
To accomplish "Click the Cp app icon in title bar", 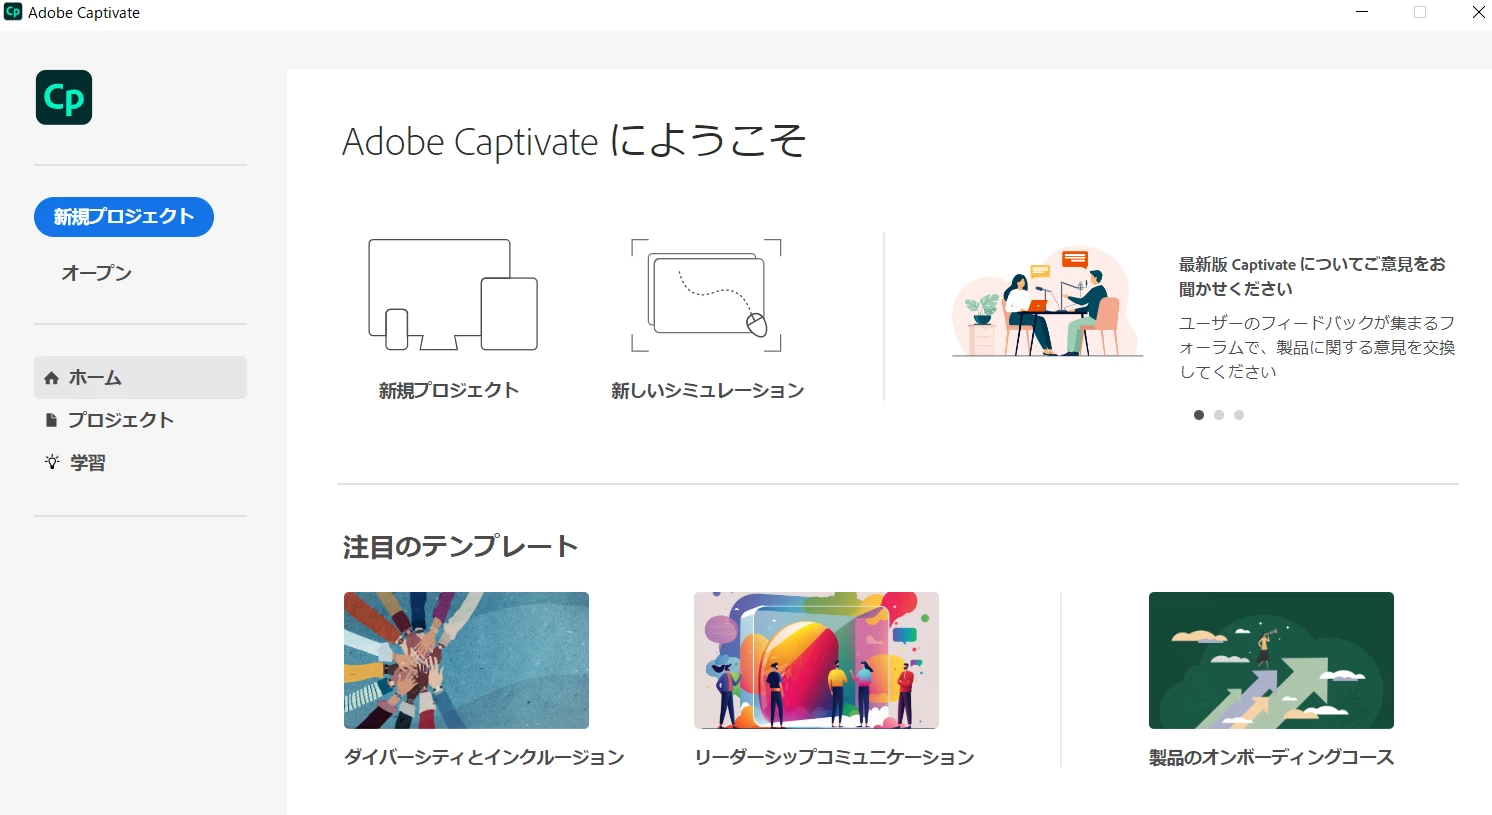I will pos(13,12).
